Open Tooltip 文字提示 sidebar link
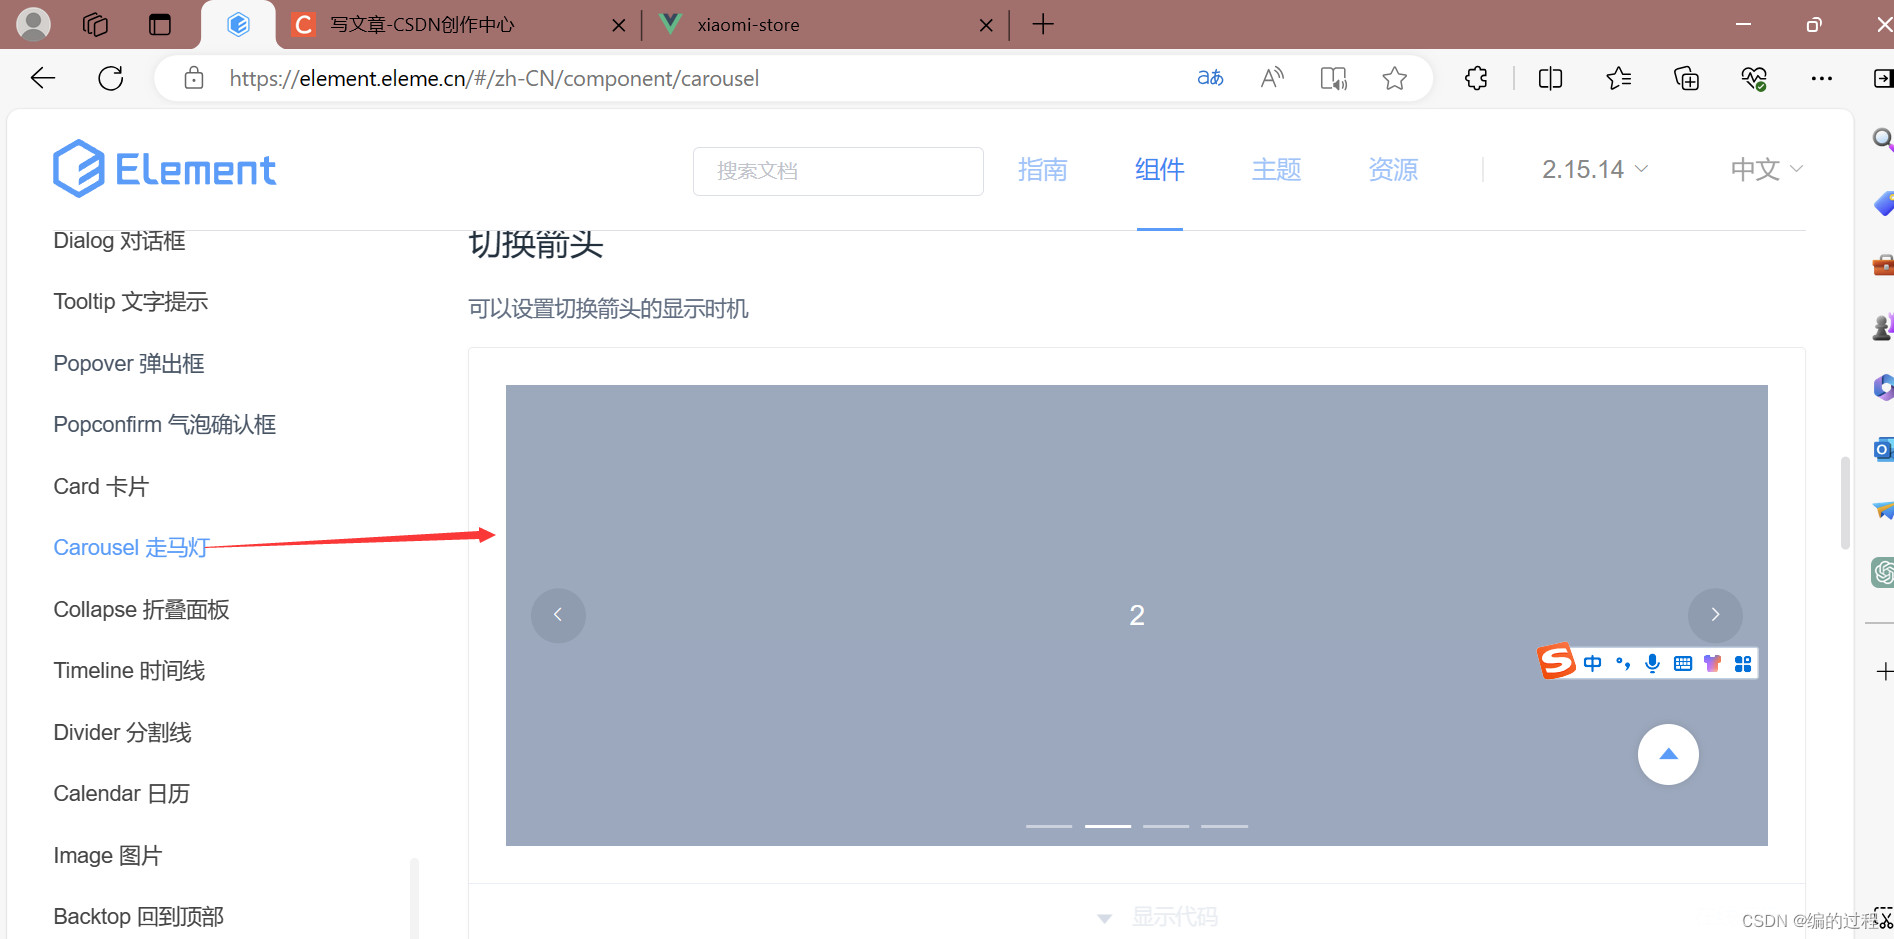 tap(130, 301)
